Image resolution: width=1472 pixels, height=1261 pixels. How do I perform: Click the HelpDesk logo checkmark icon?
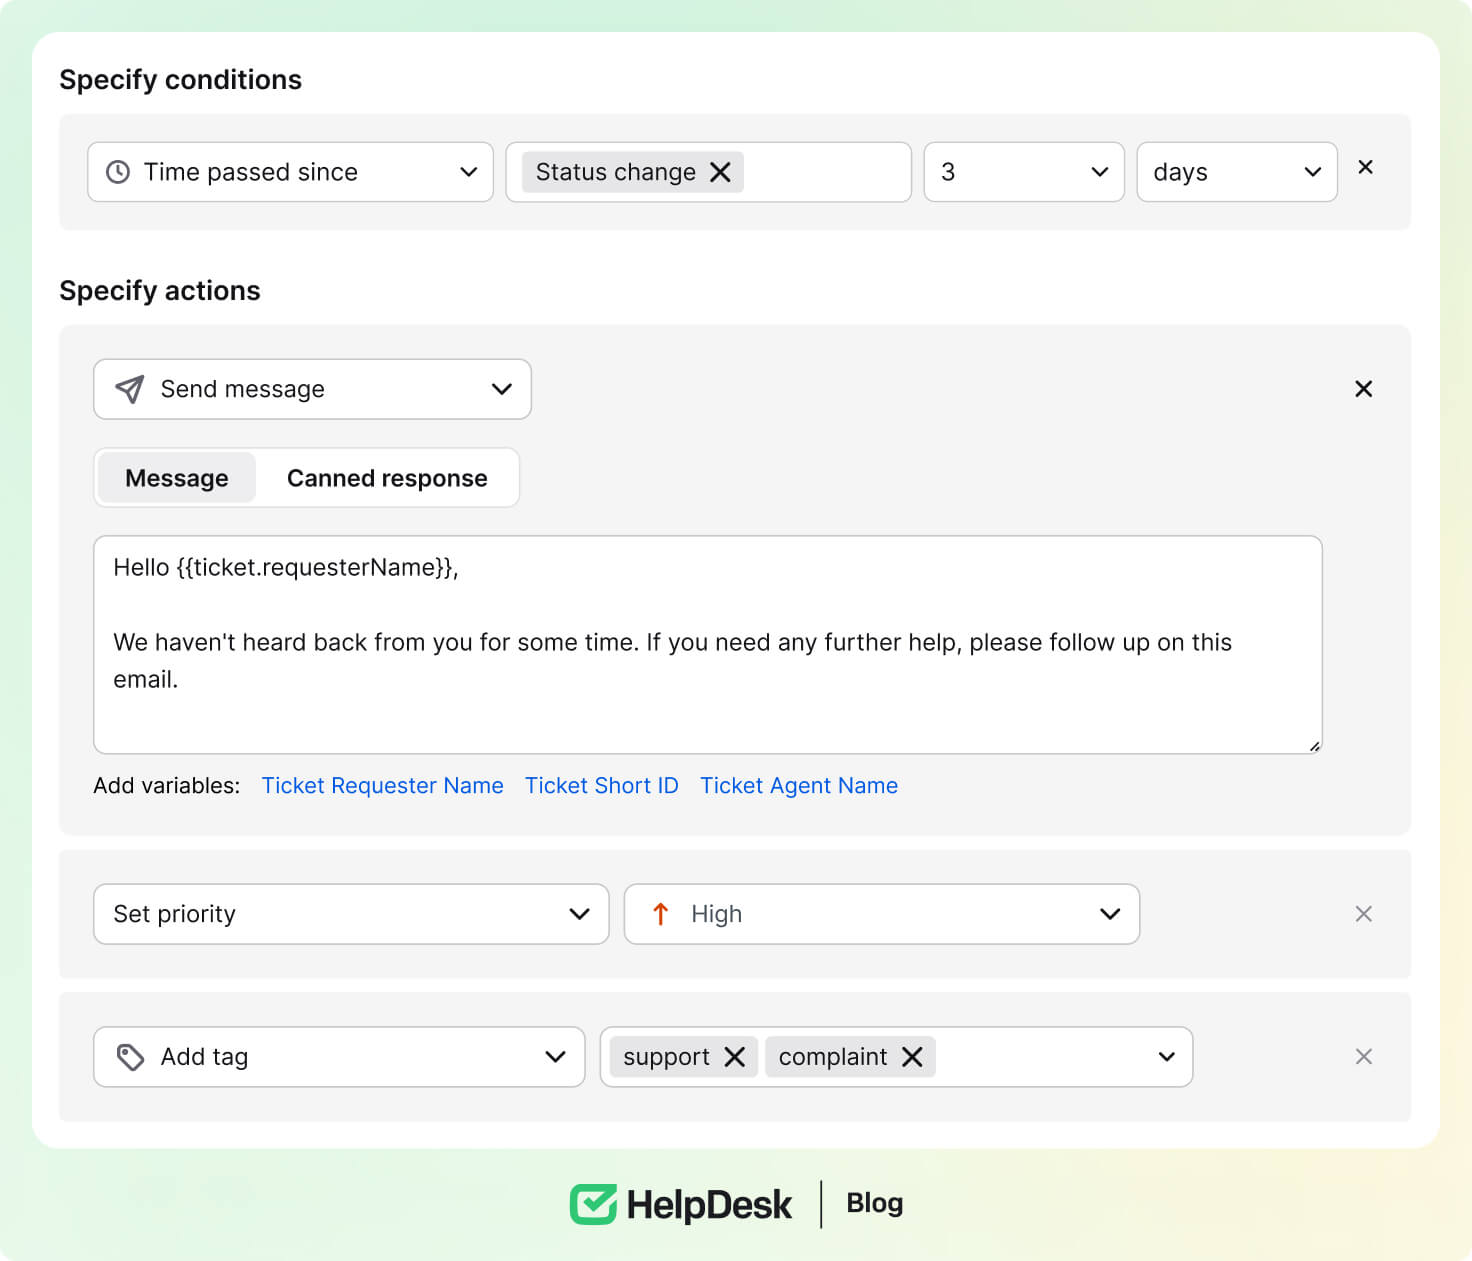pos(594,1204)
